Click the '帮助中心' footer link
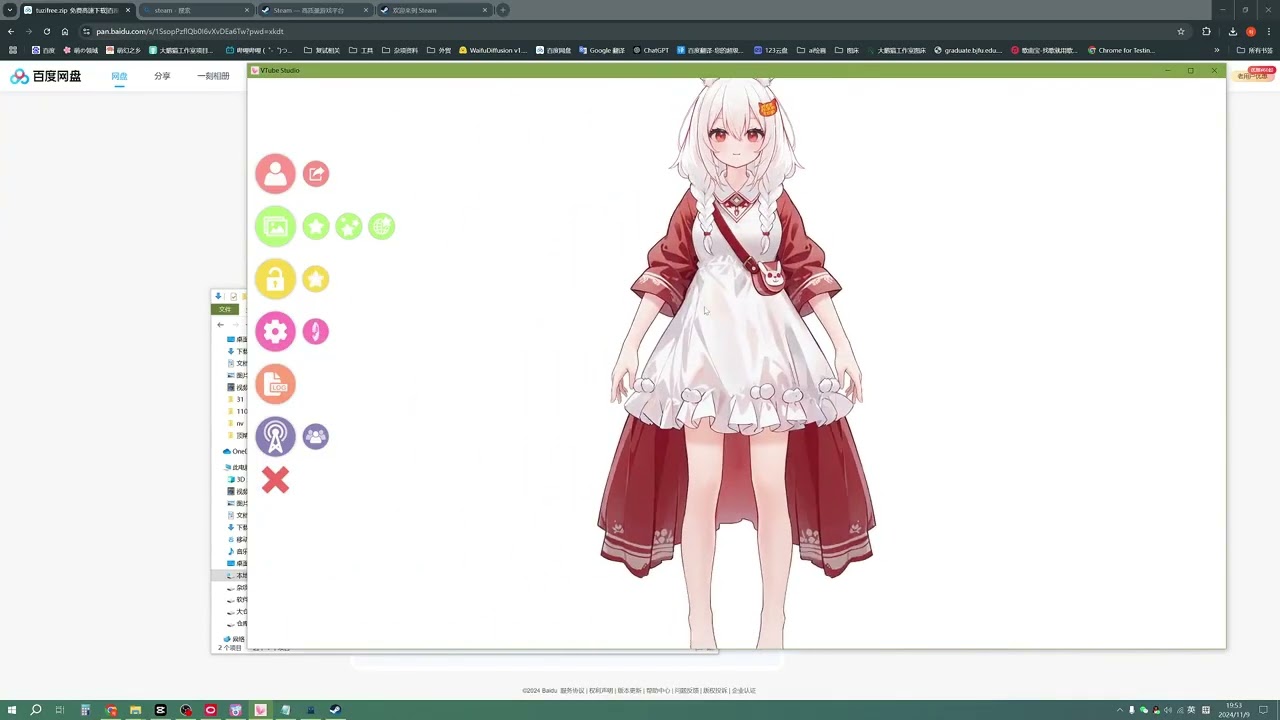 pos(658,691)
